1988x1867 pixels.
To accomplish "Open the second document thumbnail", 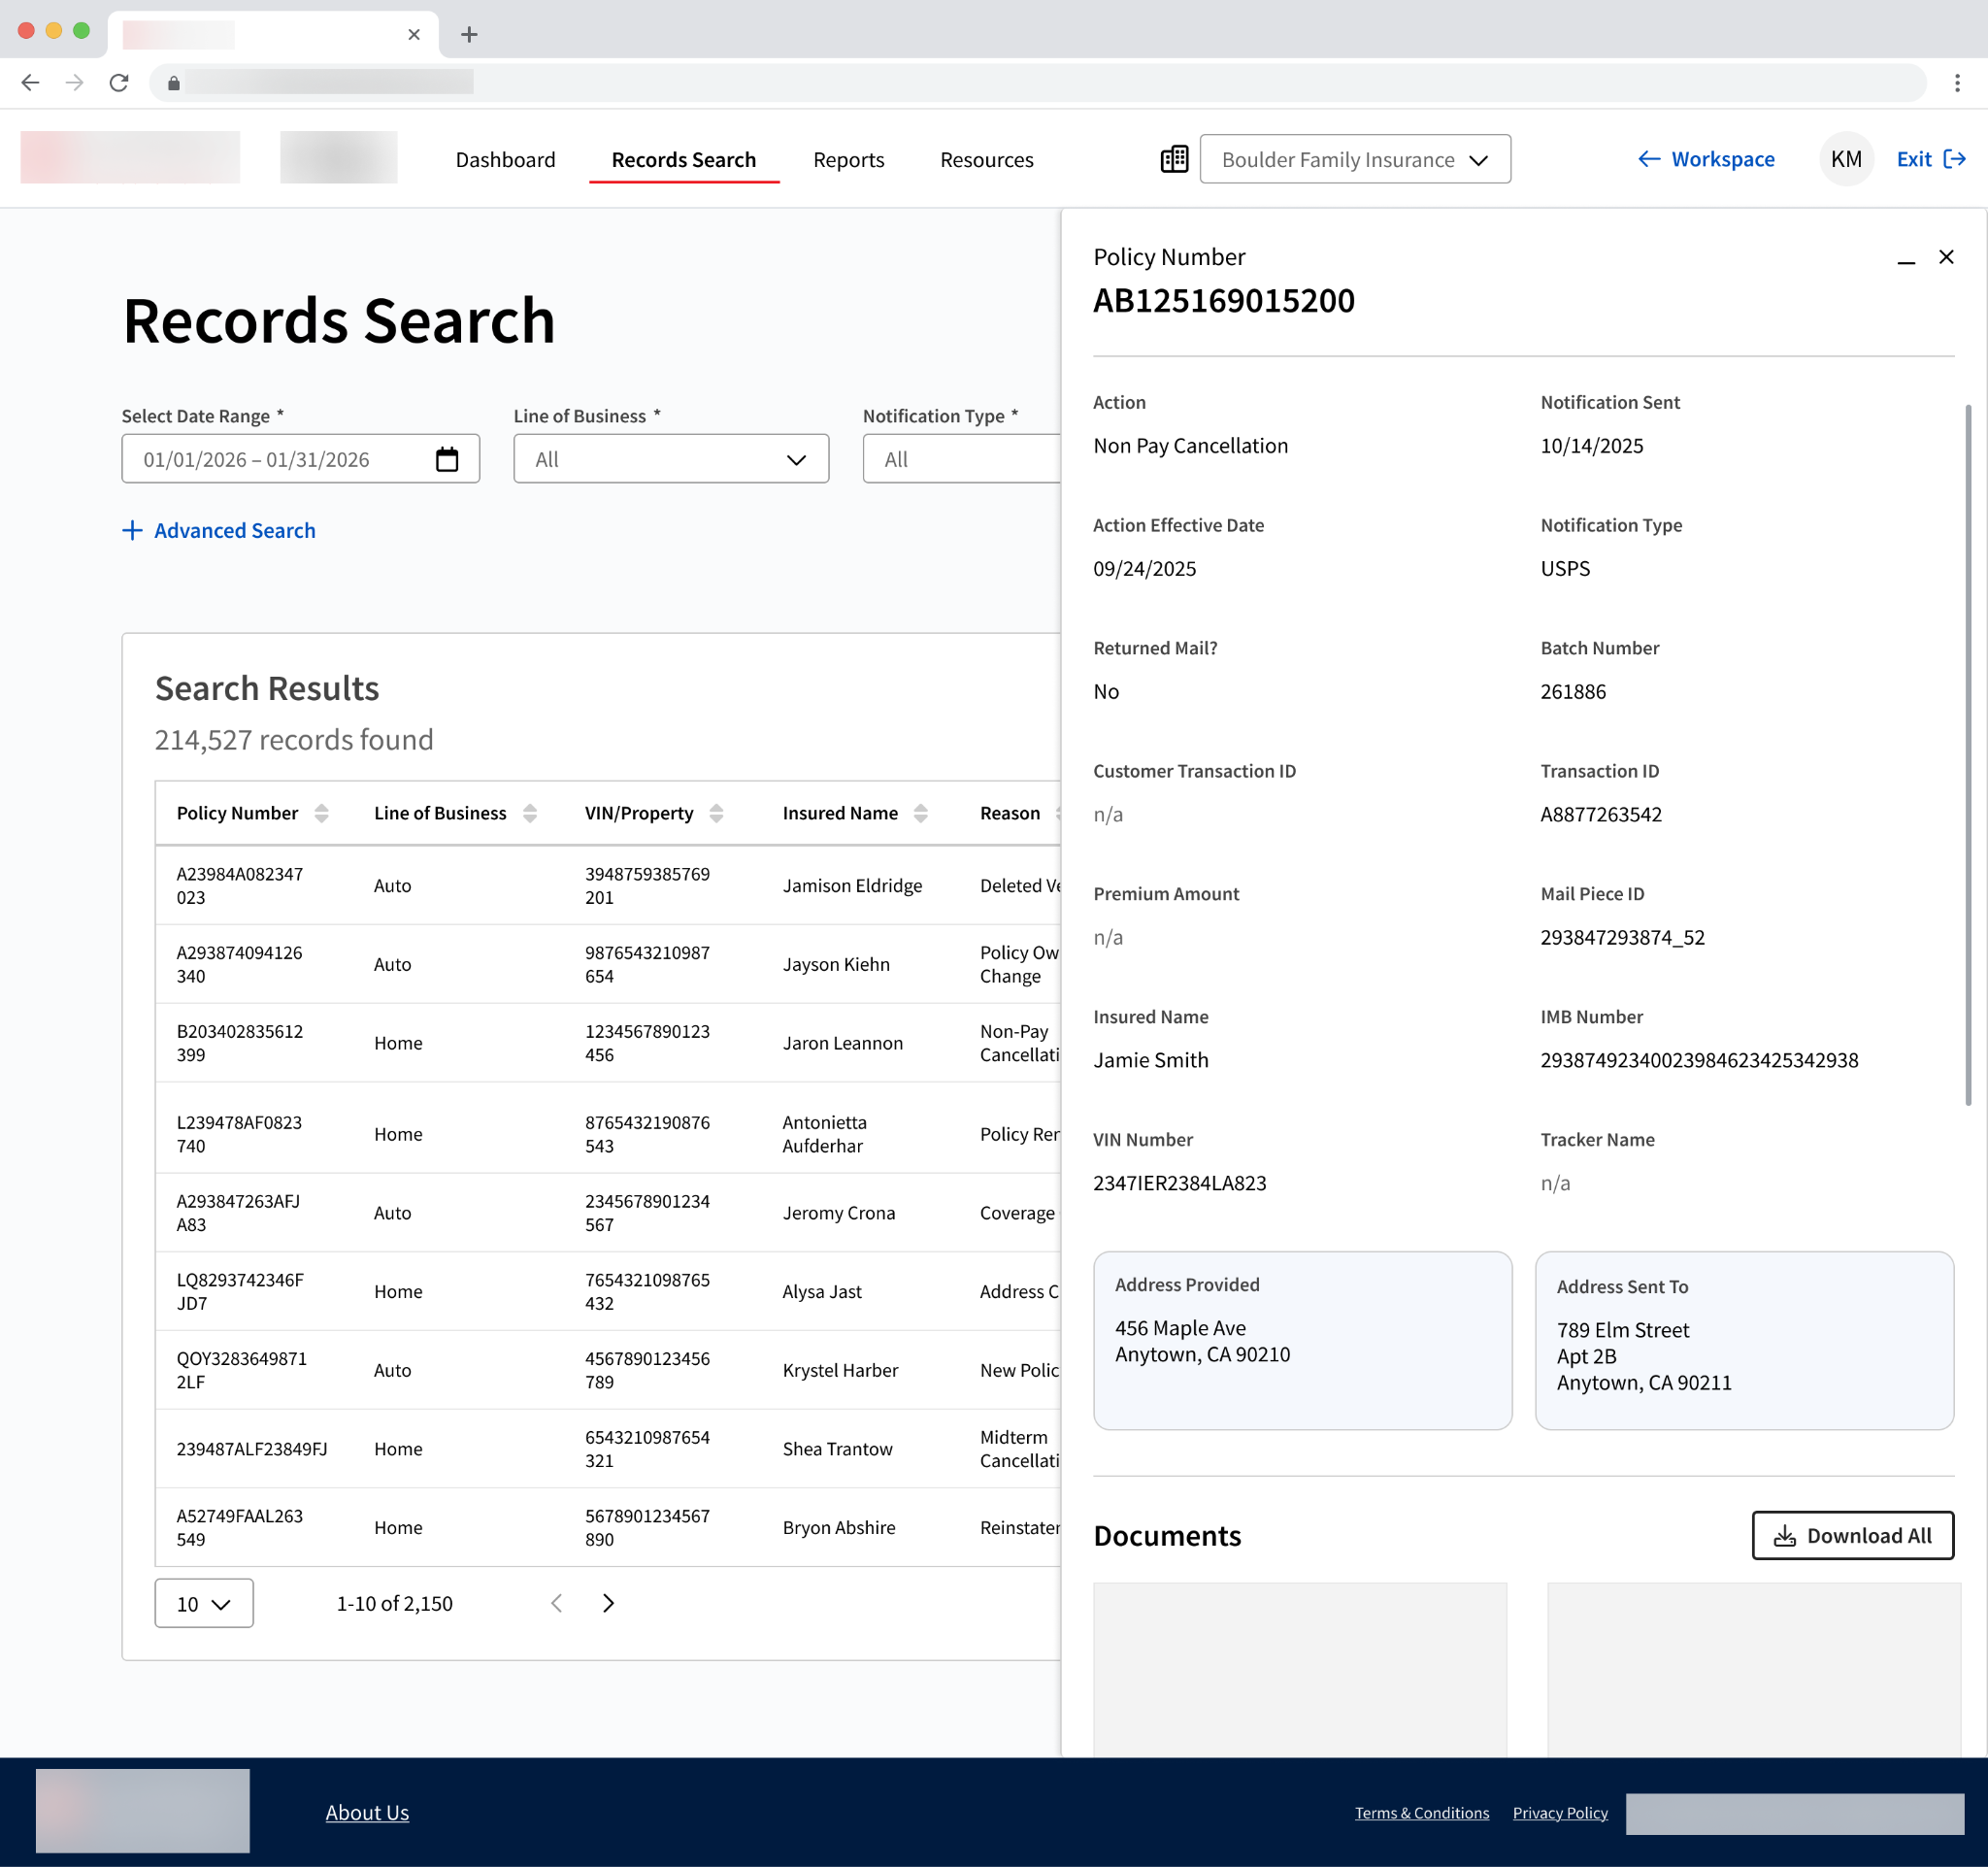I will [1754, 1668].
